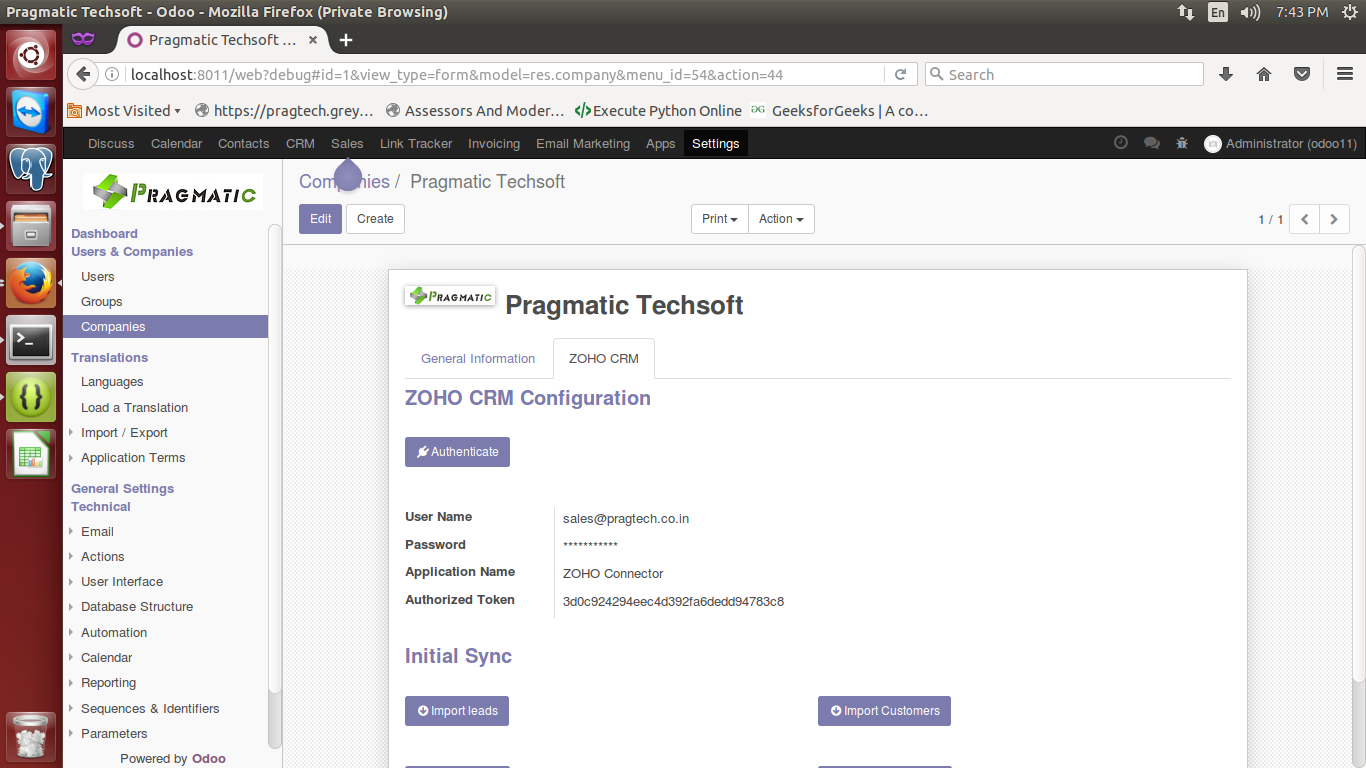Open Odoo activities clock icon
Screen dimensions: 1366x768
1121,143
